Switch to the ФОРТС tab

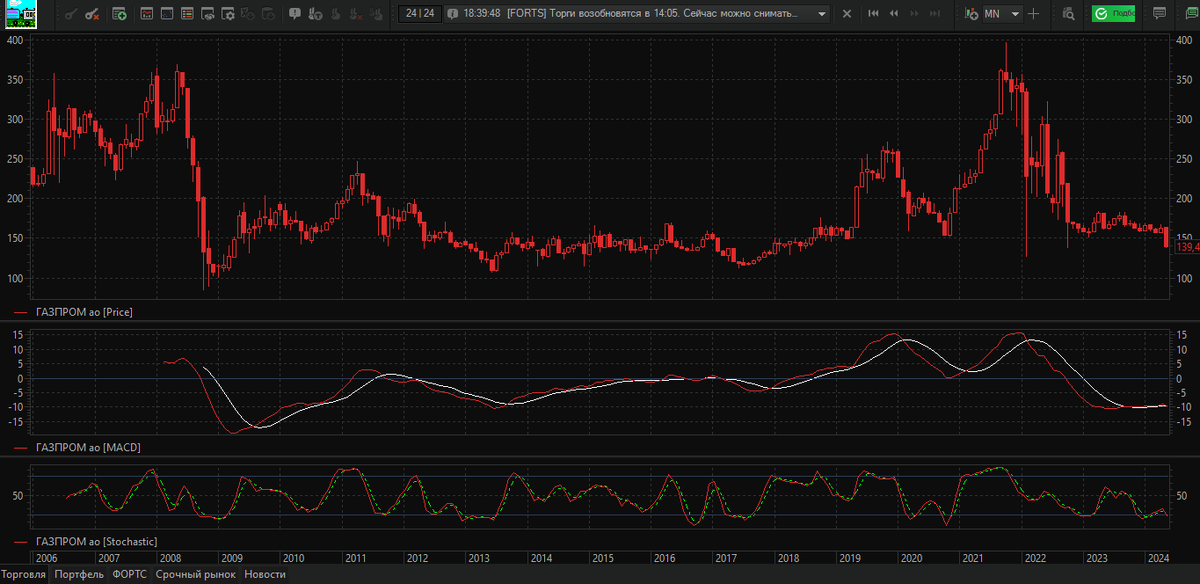coord(130,575)
